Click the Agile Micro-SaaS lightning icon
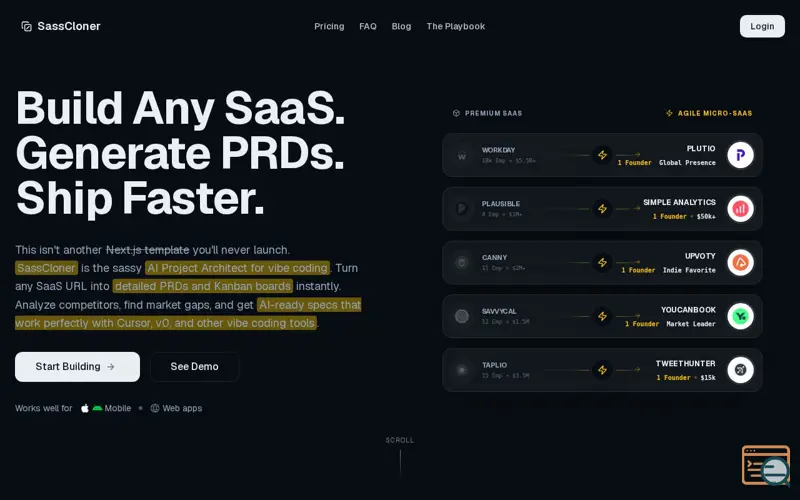This screenshot has height=500, width=800. click(669, 113)
